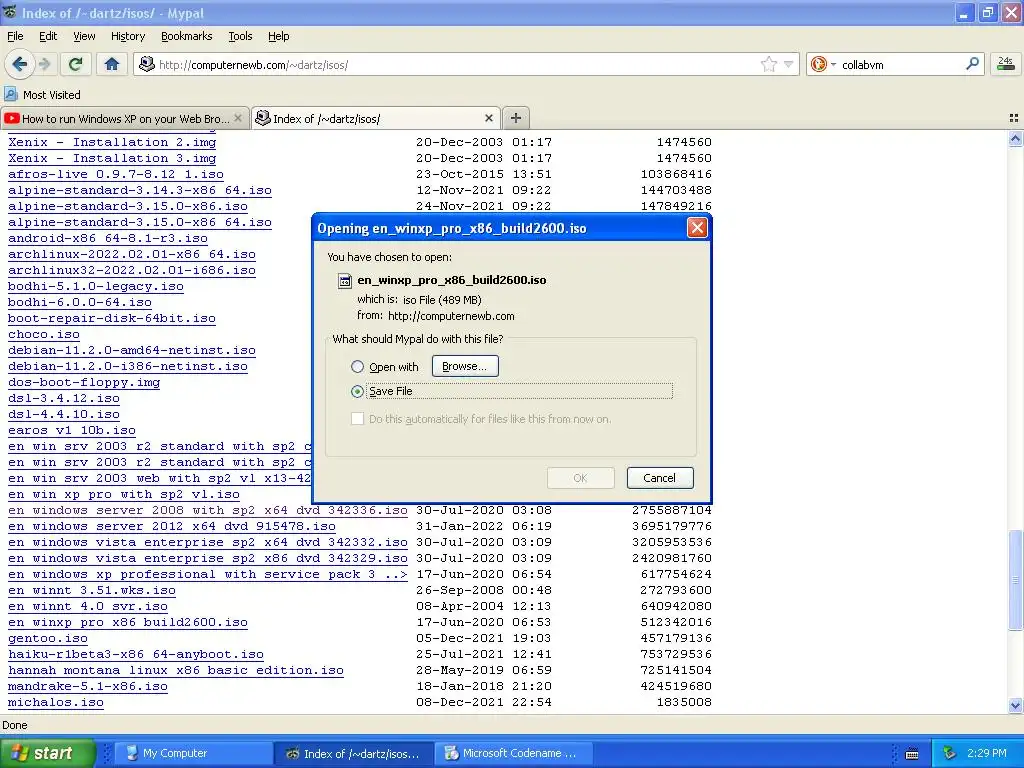This screenshot has width=1024, height=768.
Task: Open the en_winxp_pro_x86_build2600.iso link
Action: click(128, 622)
